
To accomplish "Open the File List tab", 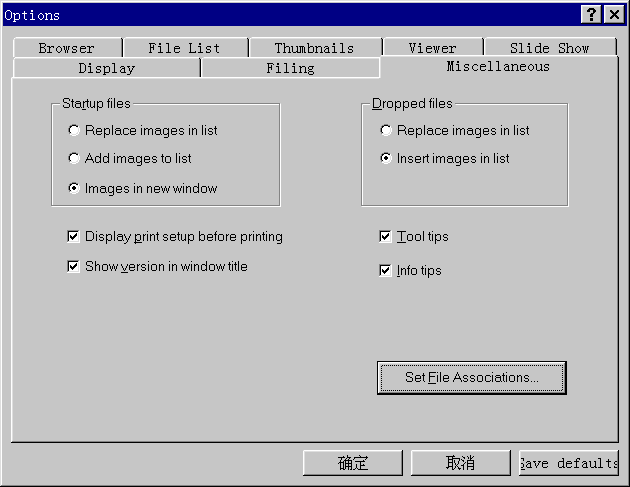I will (x=184, y=48).
